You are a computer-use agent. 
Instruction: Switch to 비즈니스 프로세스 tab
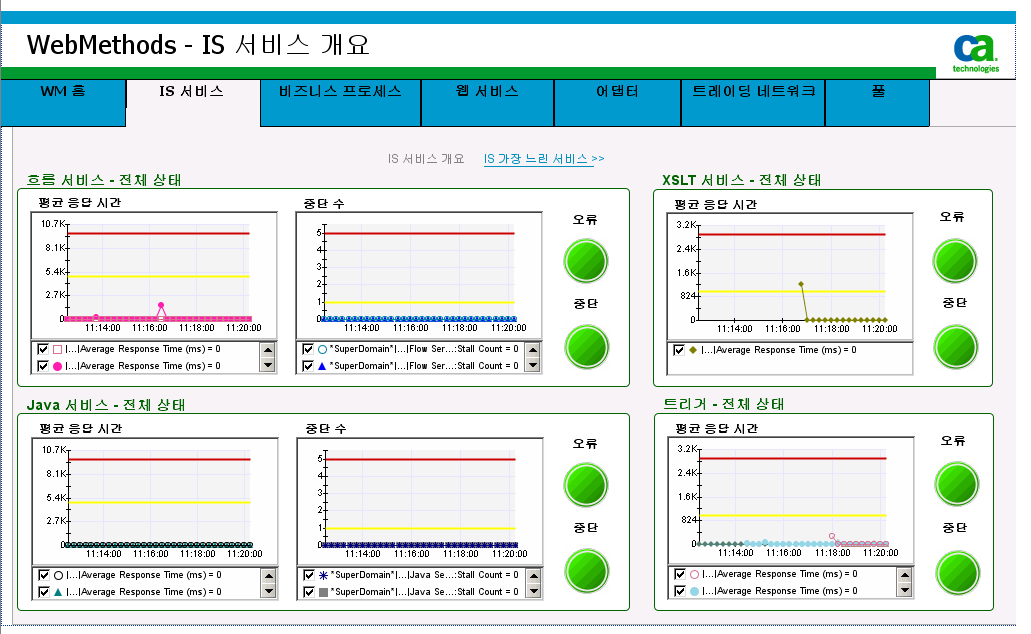point(341,103)
